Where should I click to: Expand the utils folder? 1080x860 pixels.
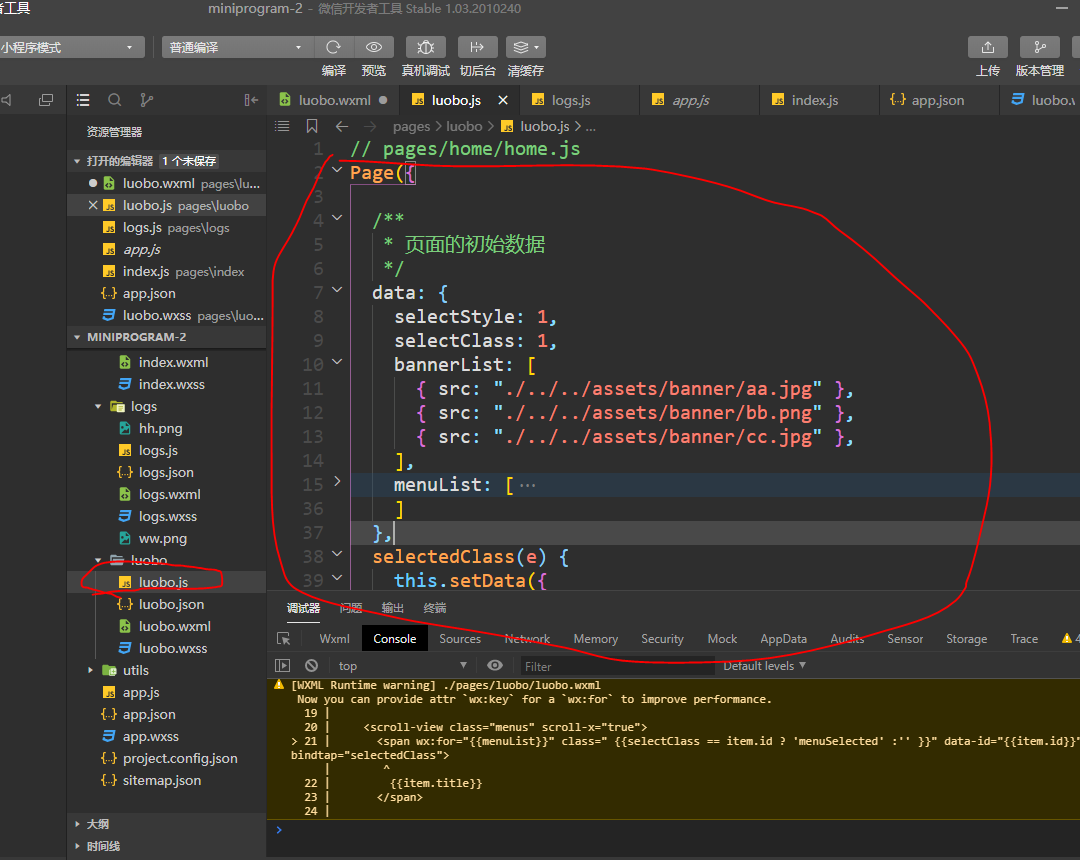tap(90, 670)
